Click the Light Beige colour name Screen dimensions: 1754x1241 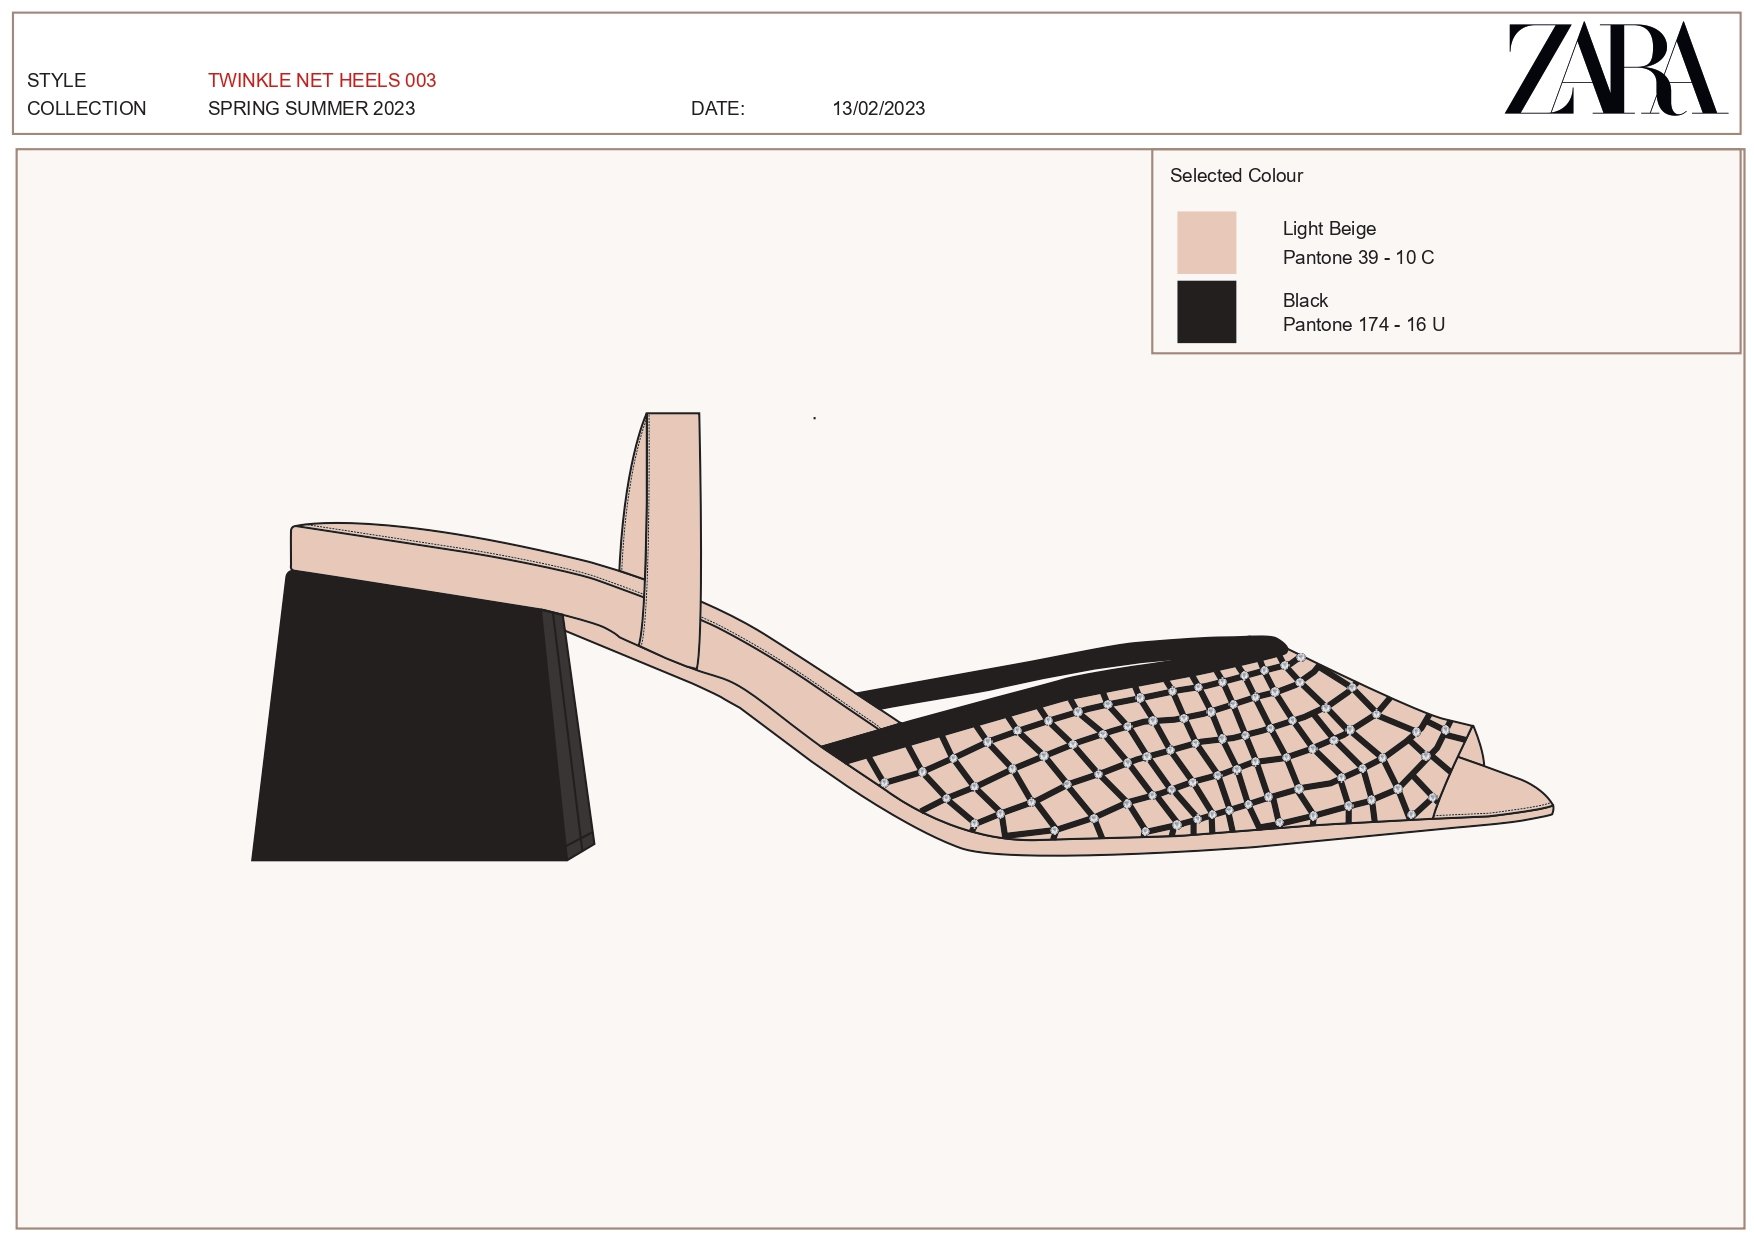(1329, 228)
